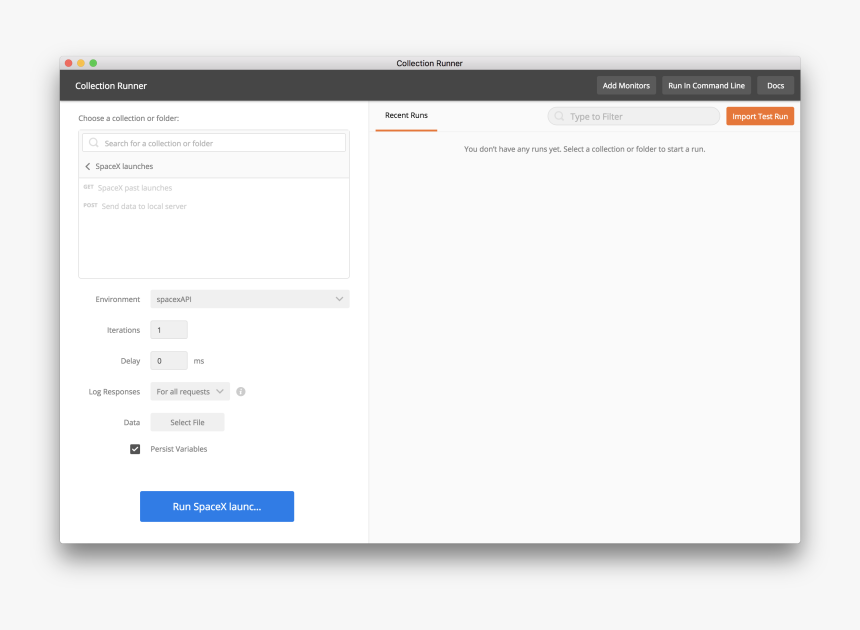Open the Environment dropdown showing spacexAPI
Image resolution: width=860 pixels, height=630 pixels.
(250, 299)
